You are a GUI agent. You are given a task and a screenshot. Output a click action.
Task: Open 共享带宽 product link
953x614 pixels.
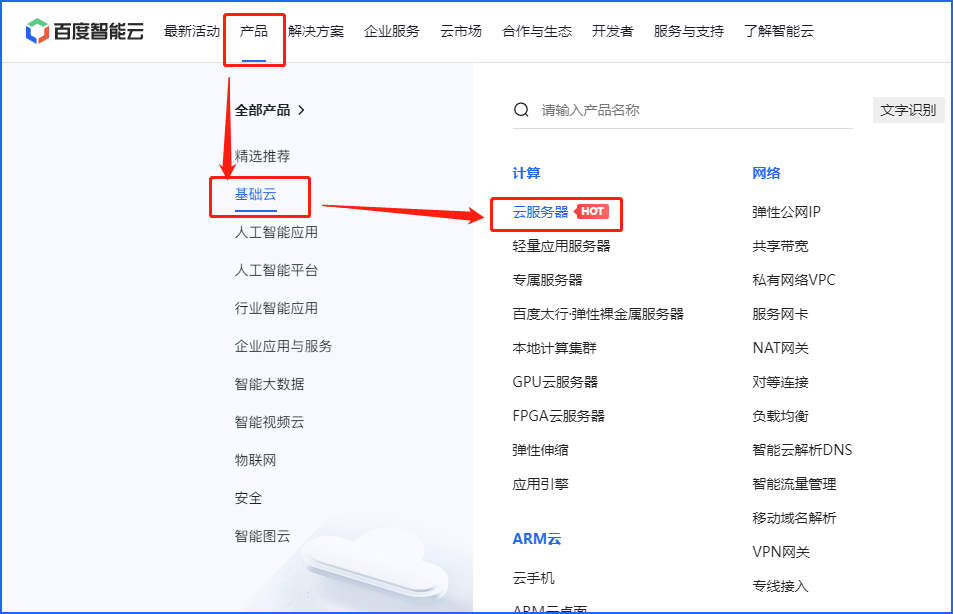(x=780, y=246)
